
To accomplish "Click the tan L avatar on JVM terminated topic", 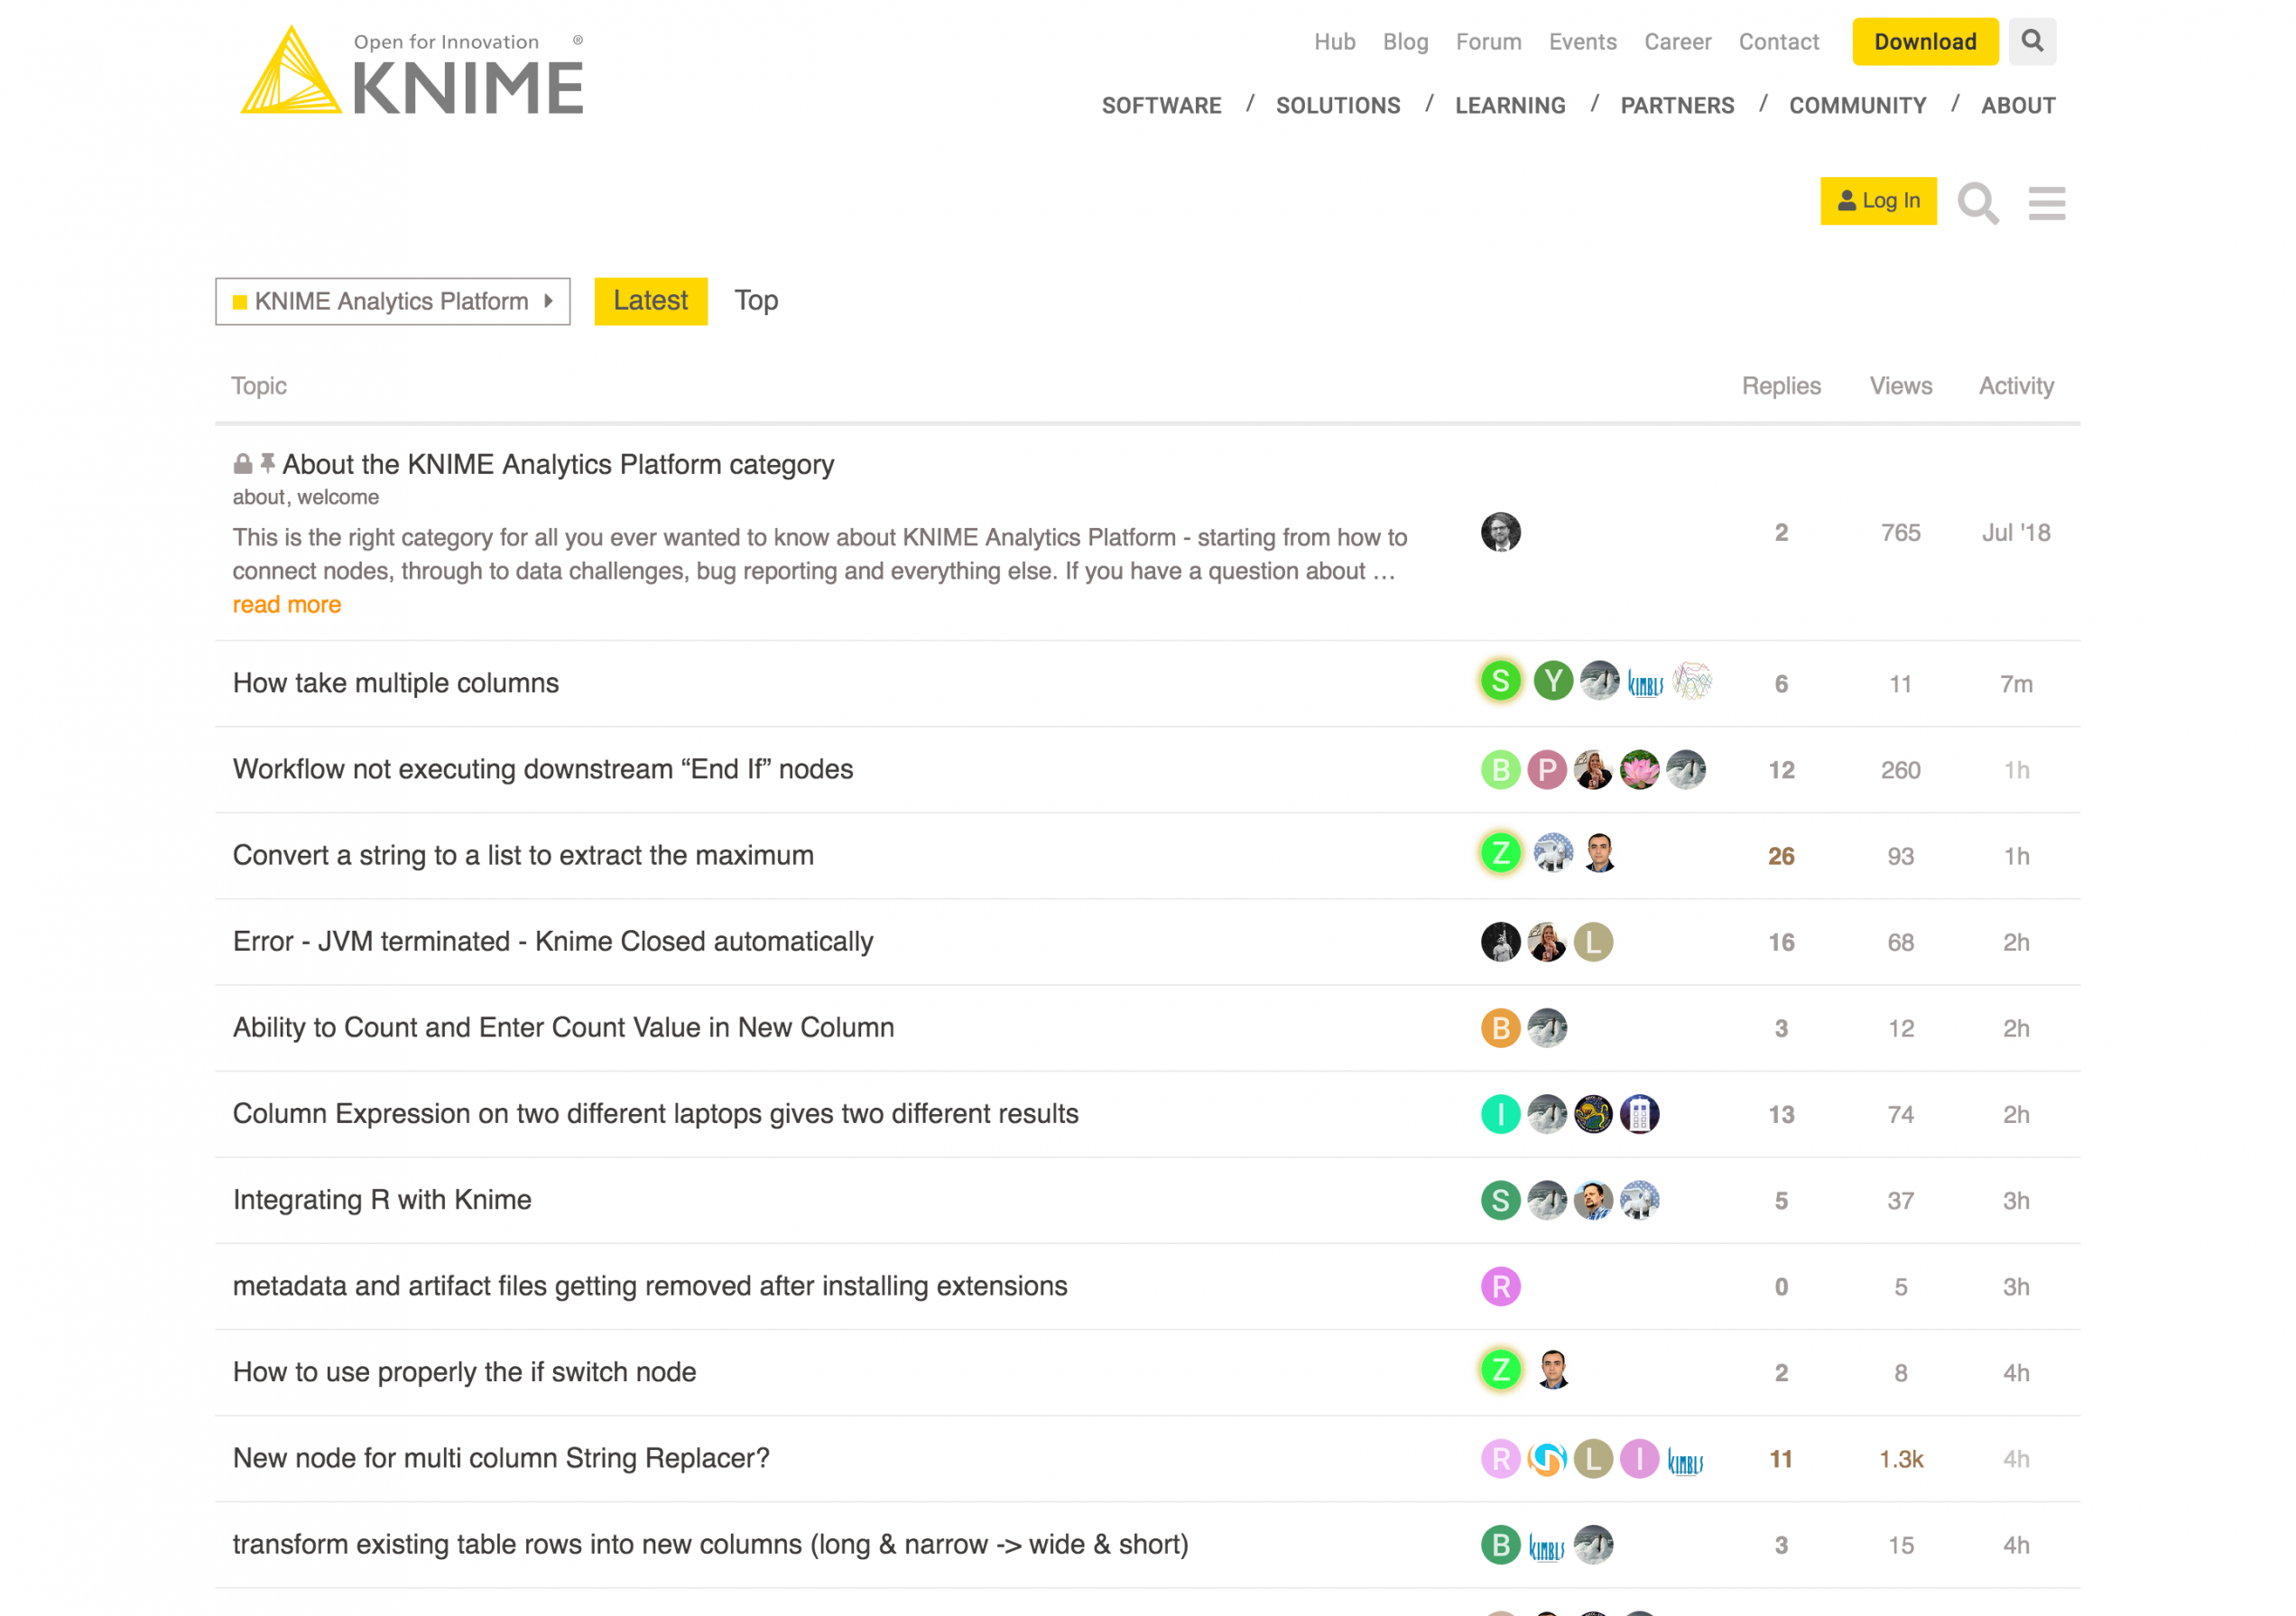I will 1593,942.
